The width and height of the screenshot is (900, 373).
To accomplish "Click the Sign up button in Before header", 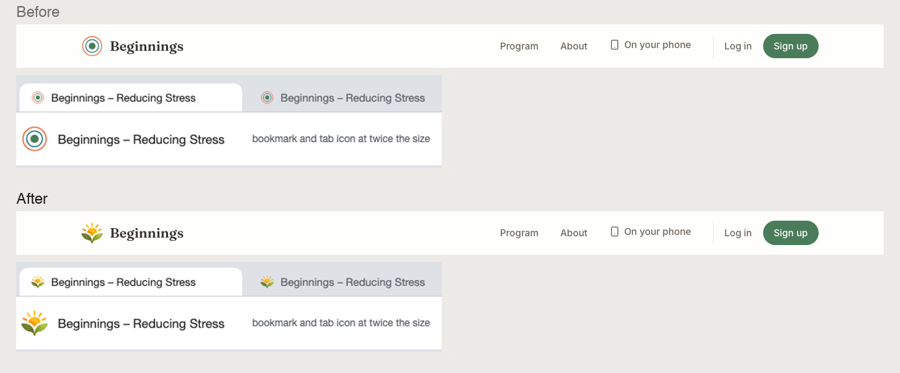I will [790, 46].
